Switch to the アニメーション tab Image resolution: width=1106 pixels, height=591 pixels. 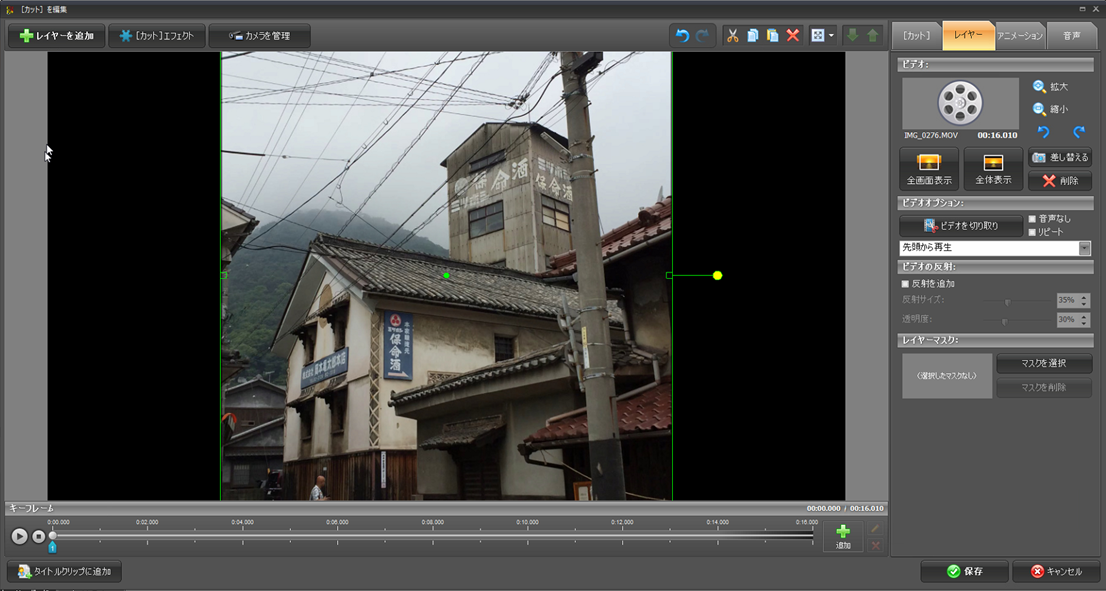tap(1020, 36)
